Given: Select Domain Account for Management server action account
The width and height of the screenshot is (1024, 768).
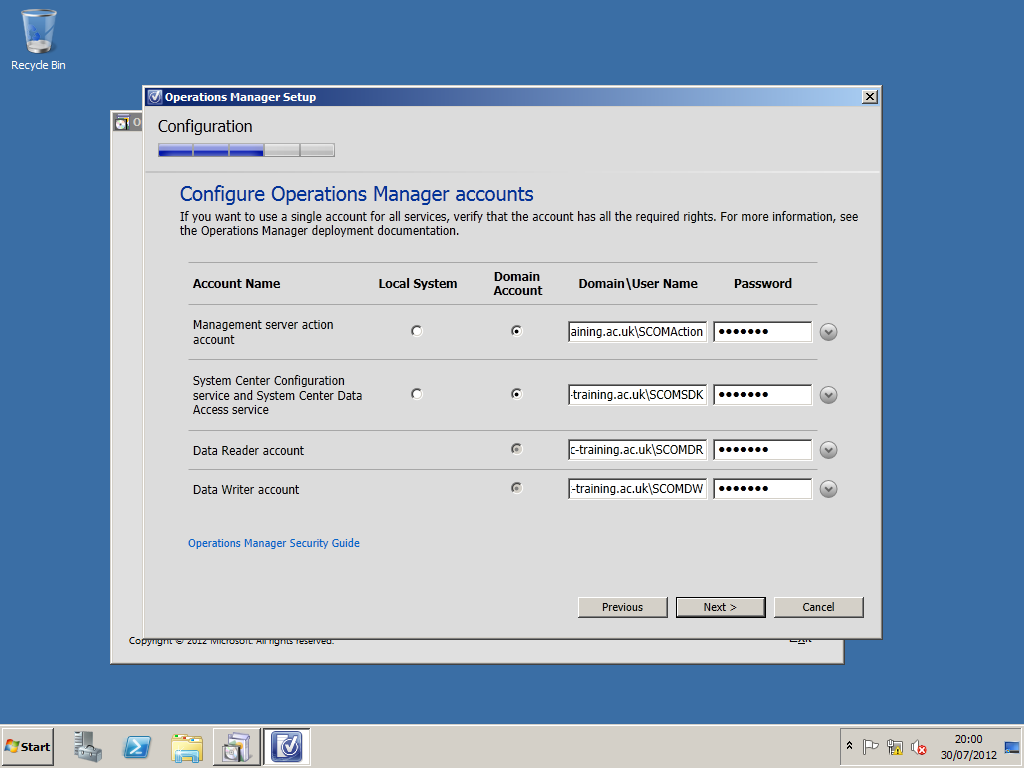Looking at the screenshot, I should pos(517,331).
